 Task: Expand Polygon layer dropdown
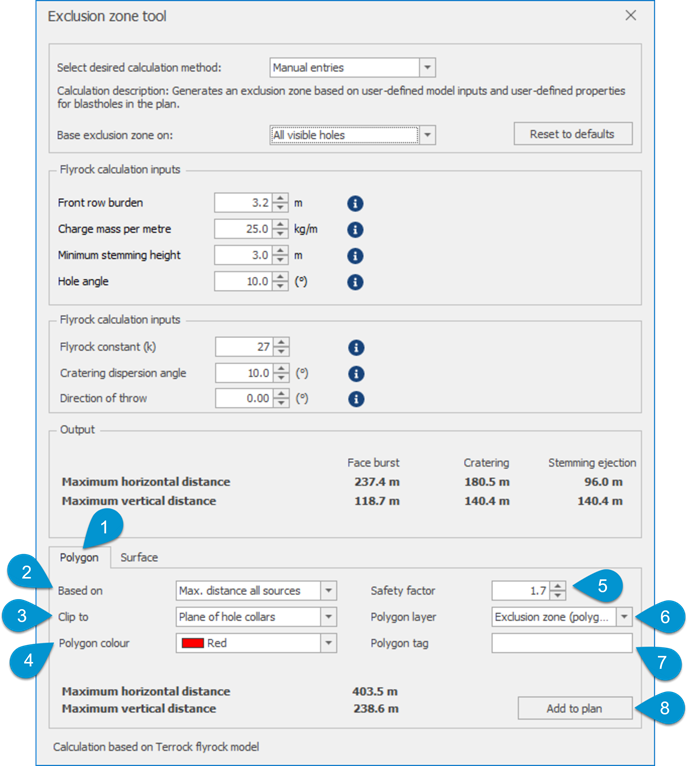coord(624,617)
